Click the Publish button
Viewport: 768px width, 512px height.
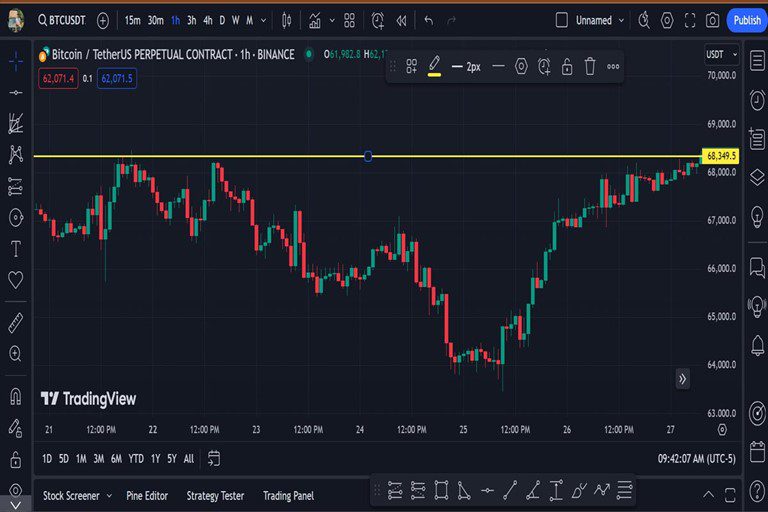[x=747, y=20]
